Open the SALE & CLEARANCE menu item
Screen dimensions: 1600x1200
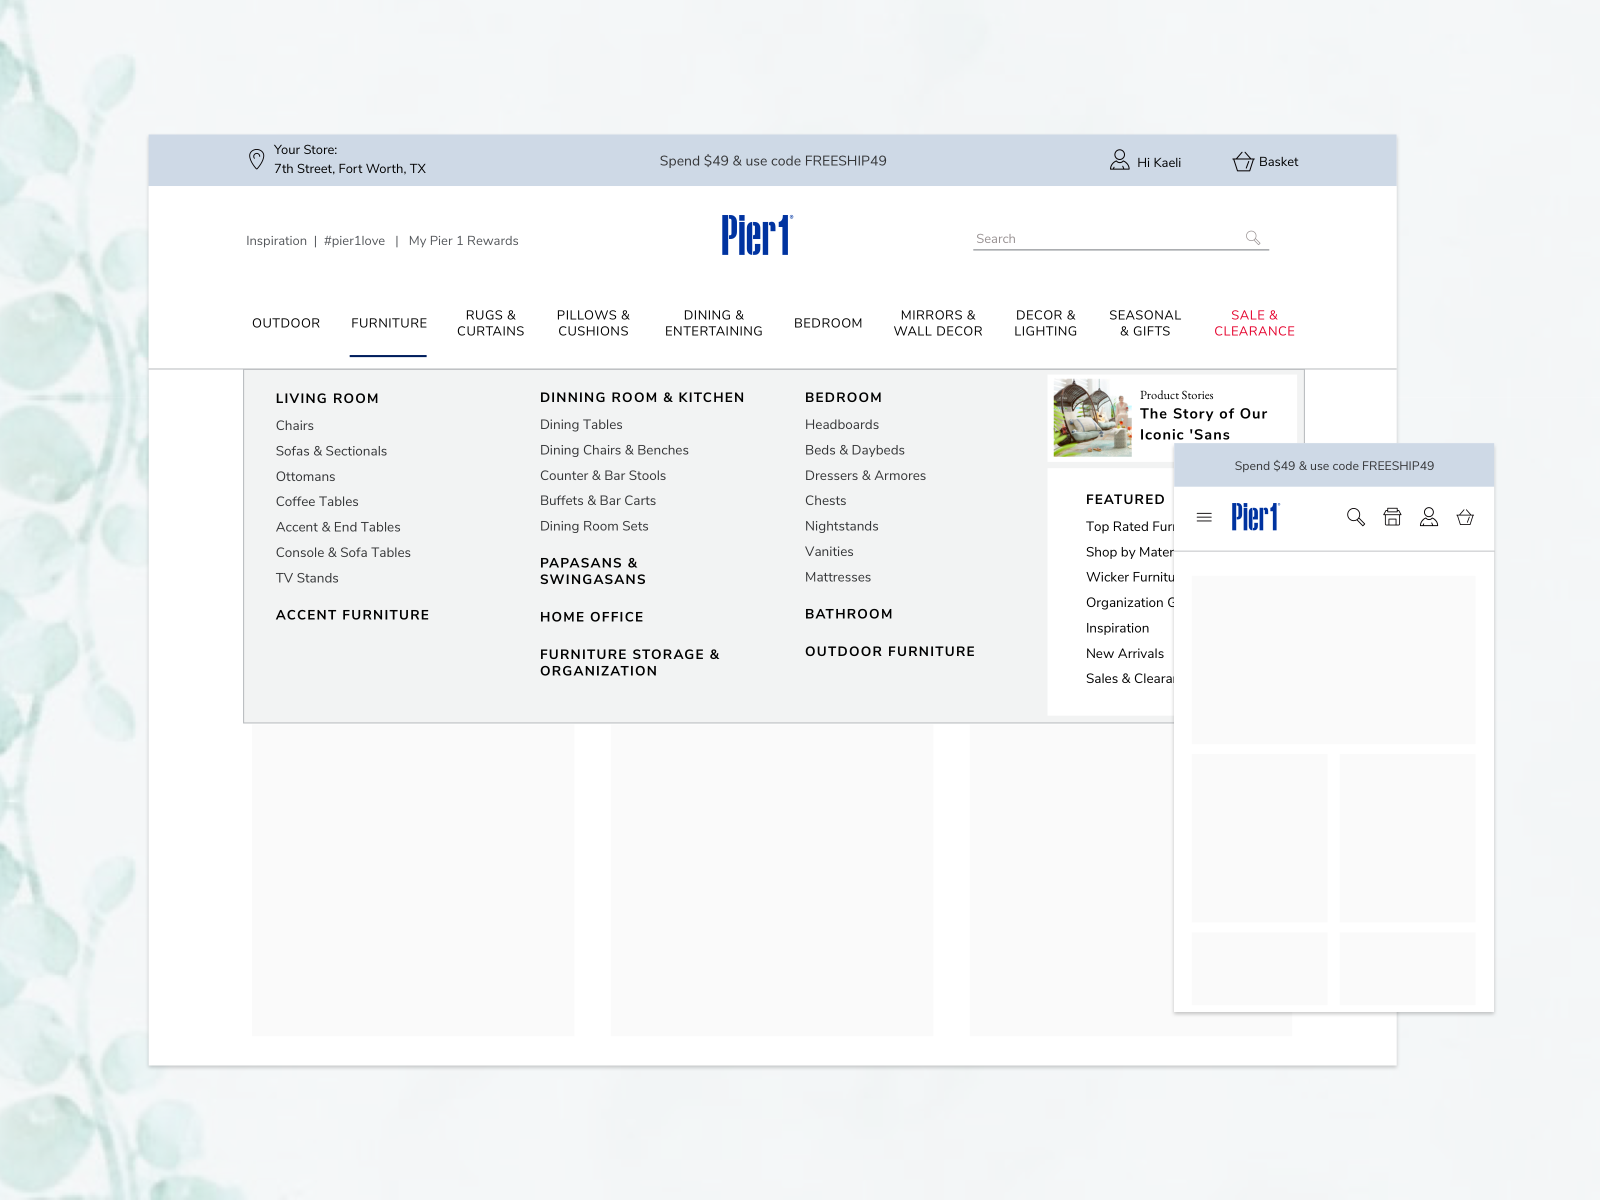tap(1254, 323)
